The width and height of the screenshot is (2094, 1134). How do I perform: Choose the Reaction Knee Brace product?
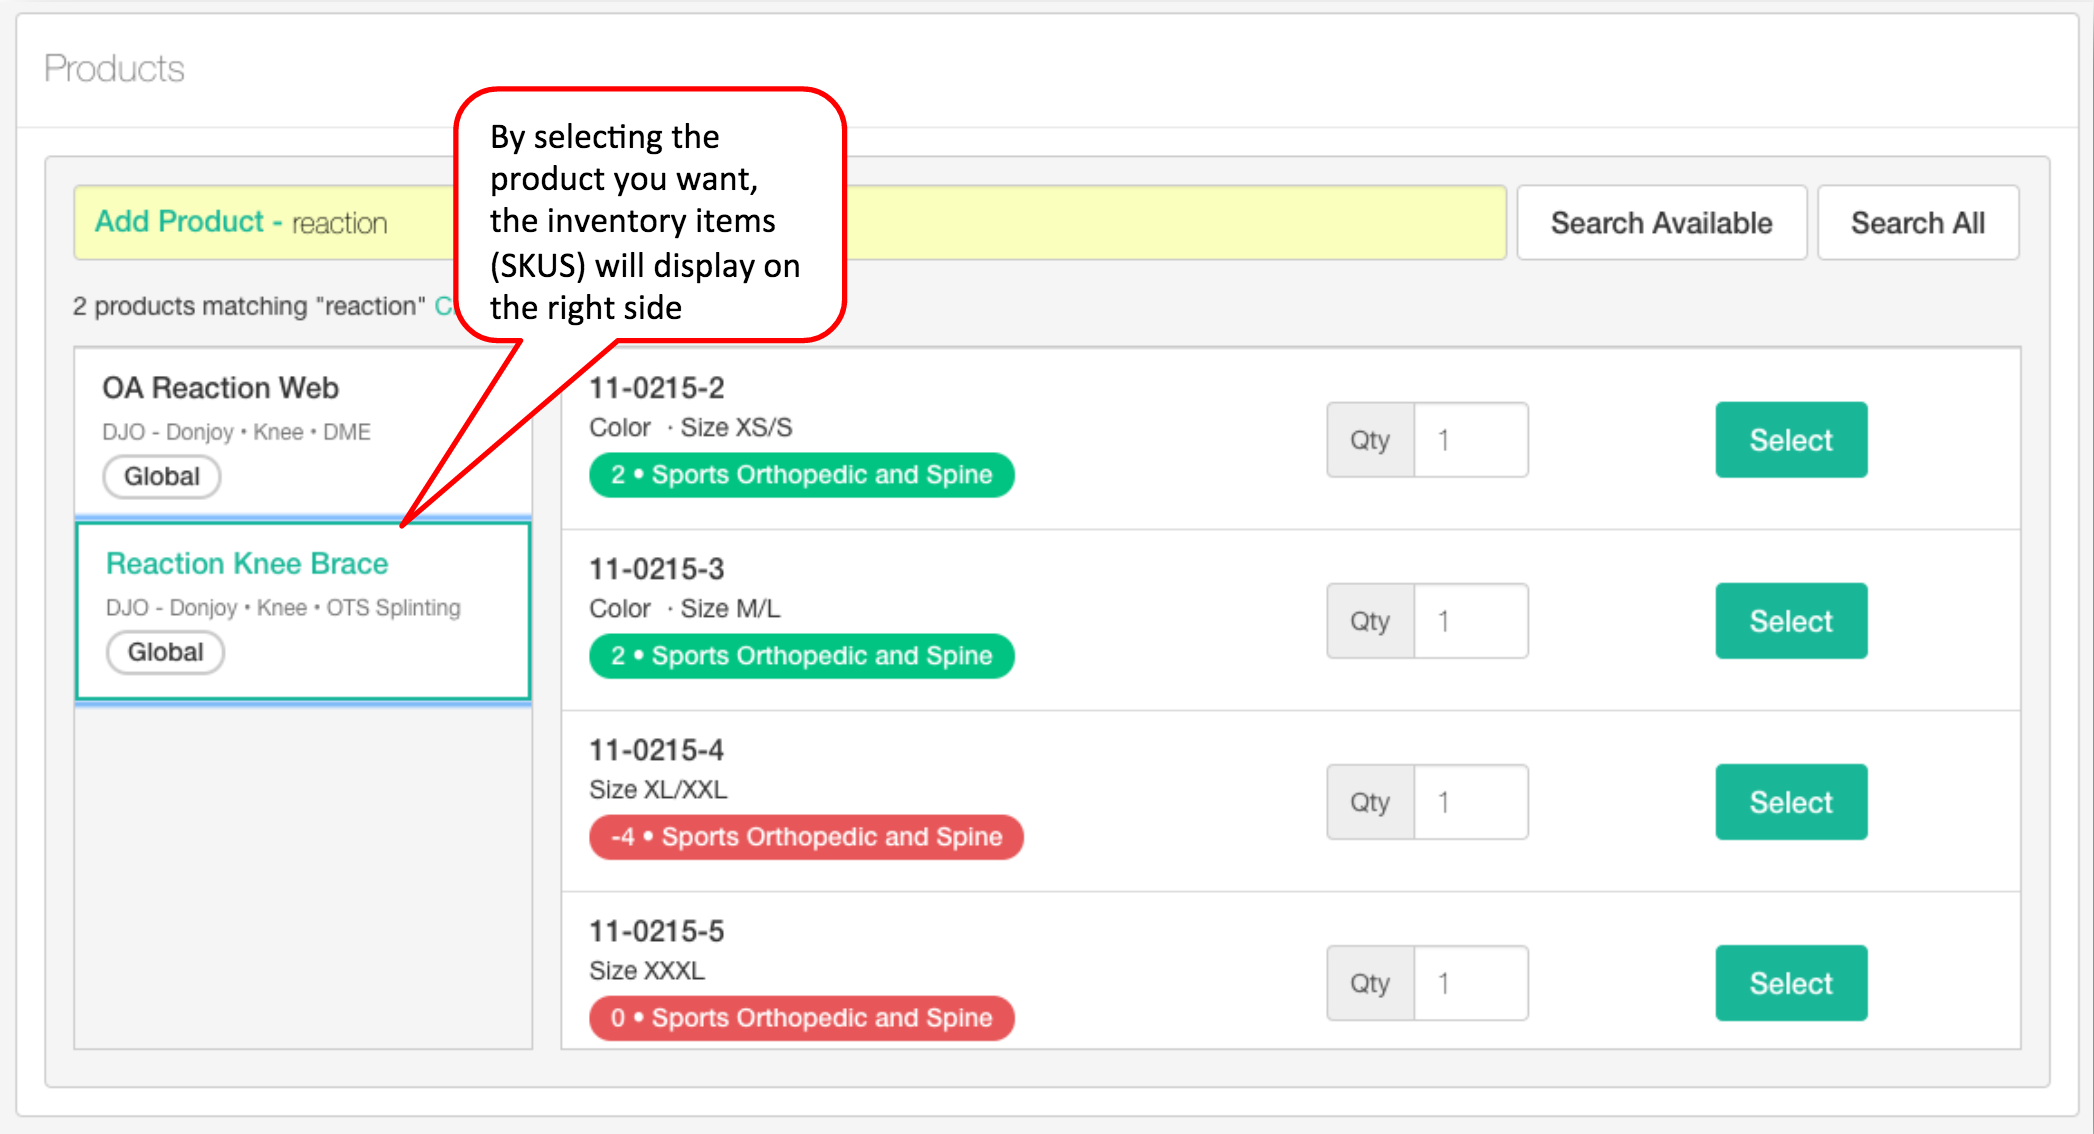tap(247, 564)
